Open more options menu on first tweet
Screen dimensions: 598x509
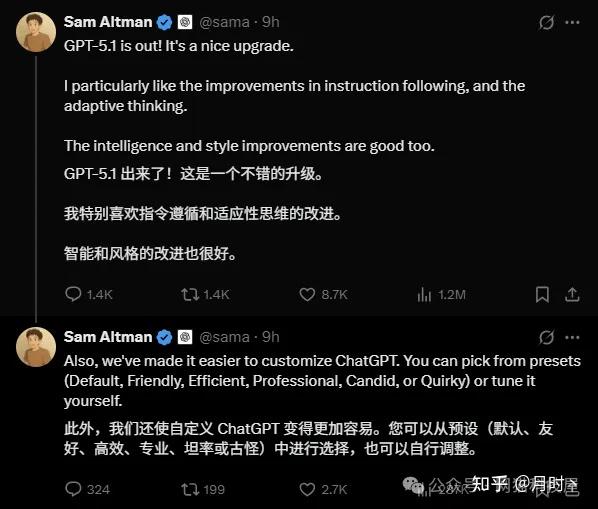click(x=572, y=22)
